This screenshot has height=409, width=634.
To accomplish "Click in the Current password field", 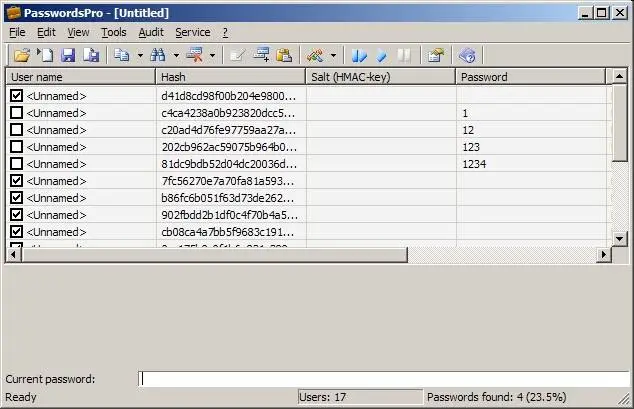I will pyautogui.click(x=384, y=379).
